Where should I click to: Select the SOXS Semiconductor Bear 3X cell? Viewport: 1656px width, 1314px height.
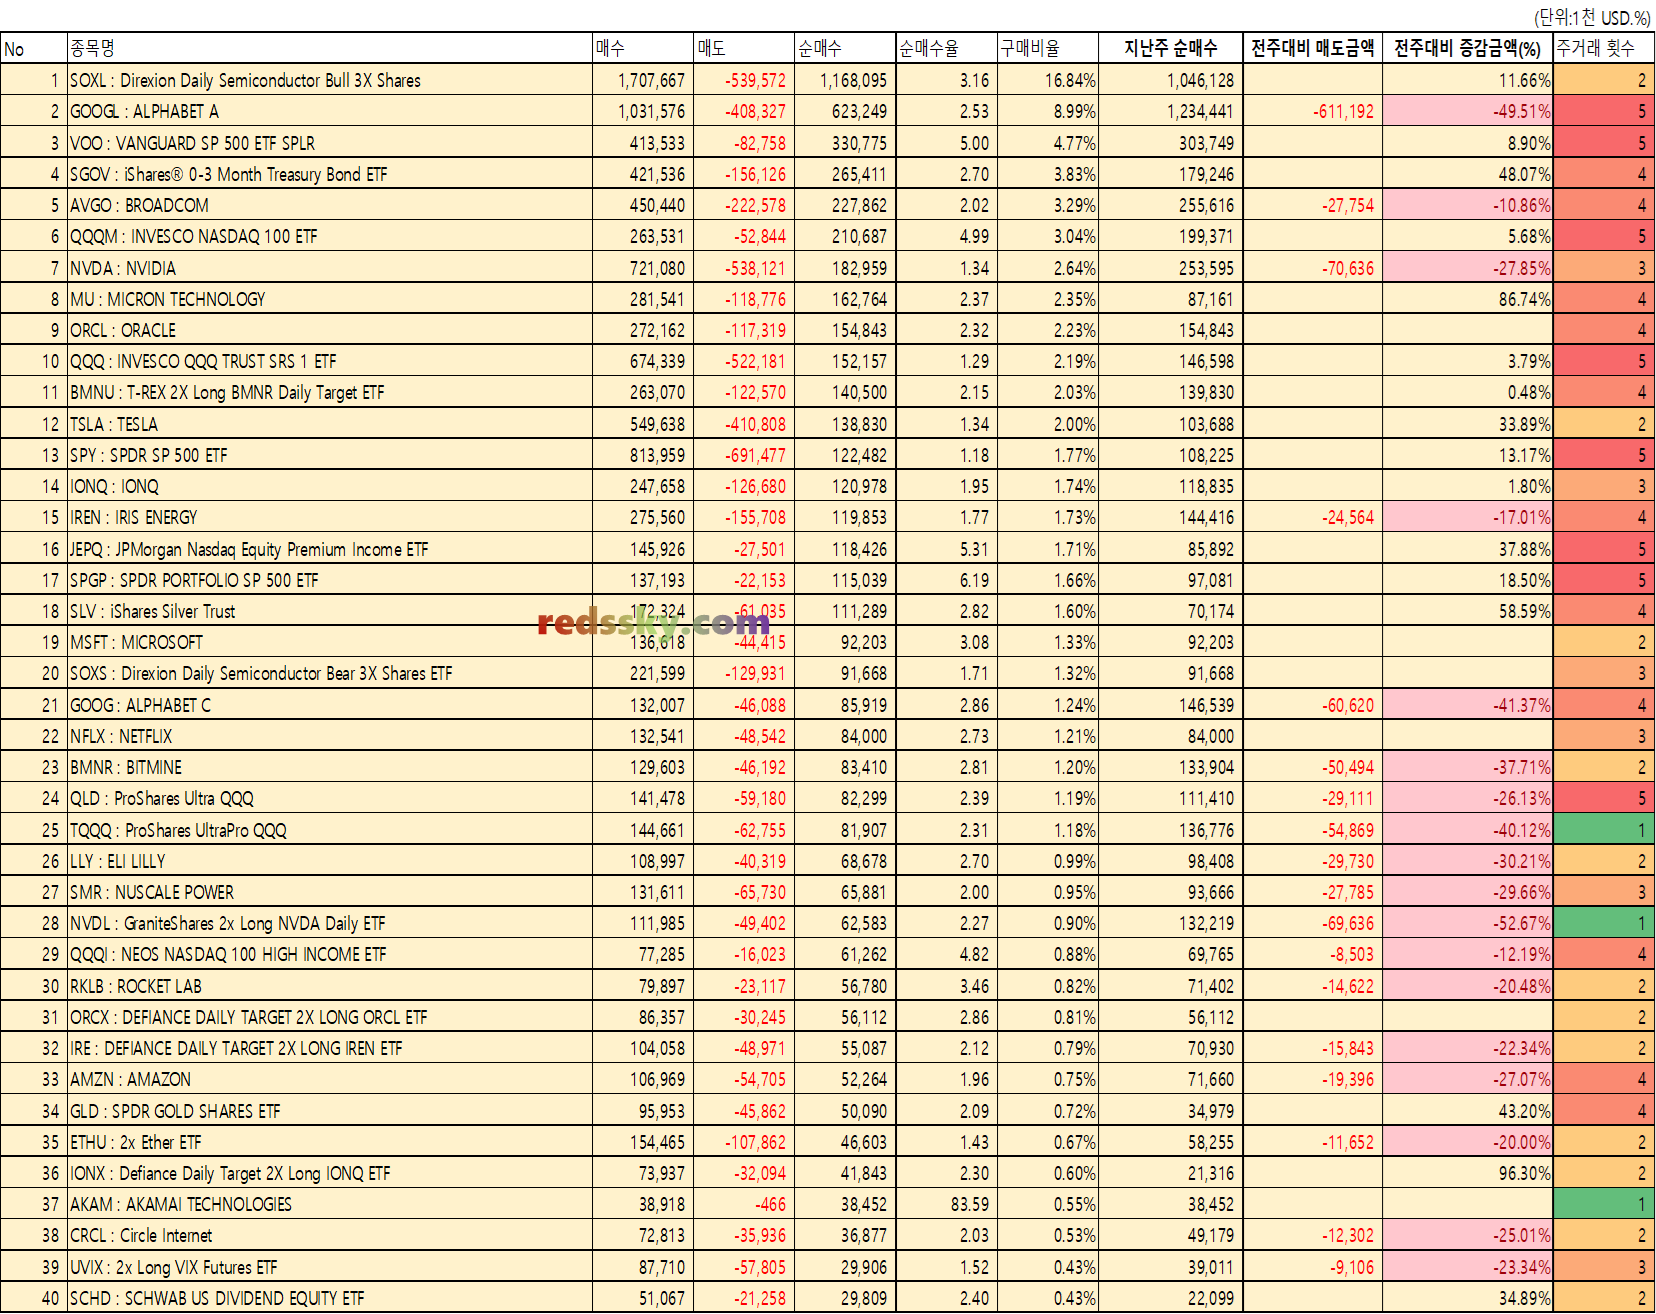click(x=330, y=673)
